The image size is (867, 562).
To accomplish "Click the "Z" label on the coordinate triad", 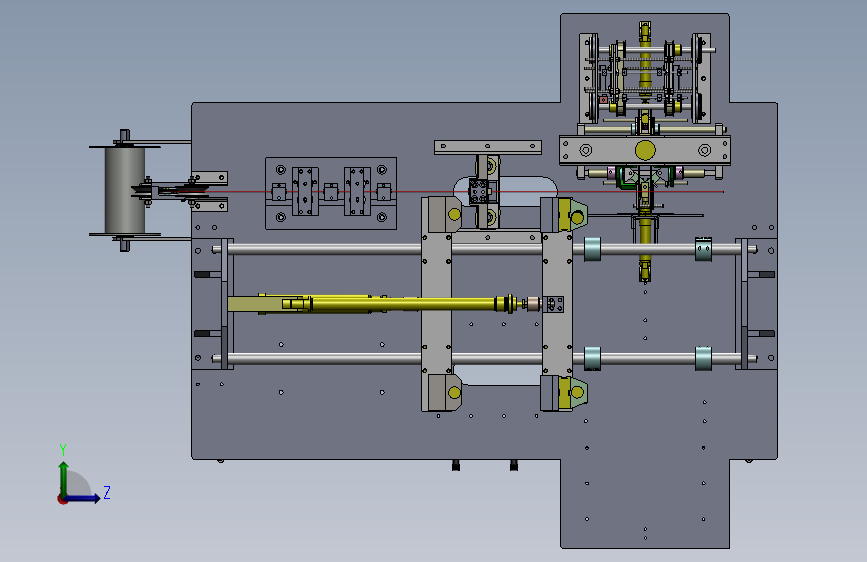I will coord(107,492).
